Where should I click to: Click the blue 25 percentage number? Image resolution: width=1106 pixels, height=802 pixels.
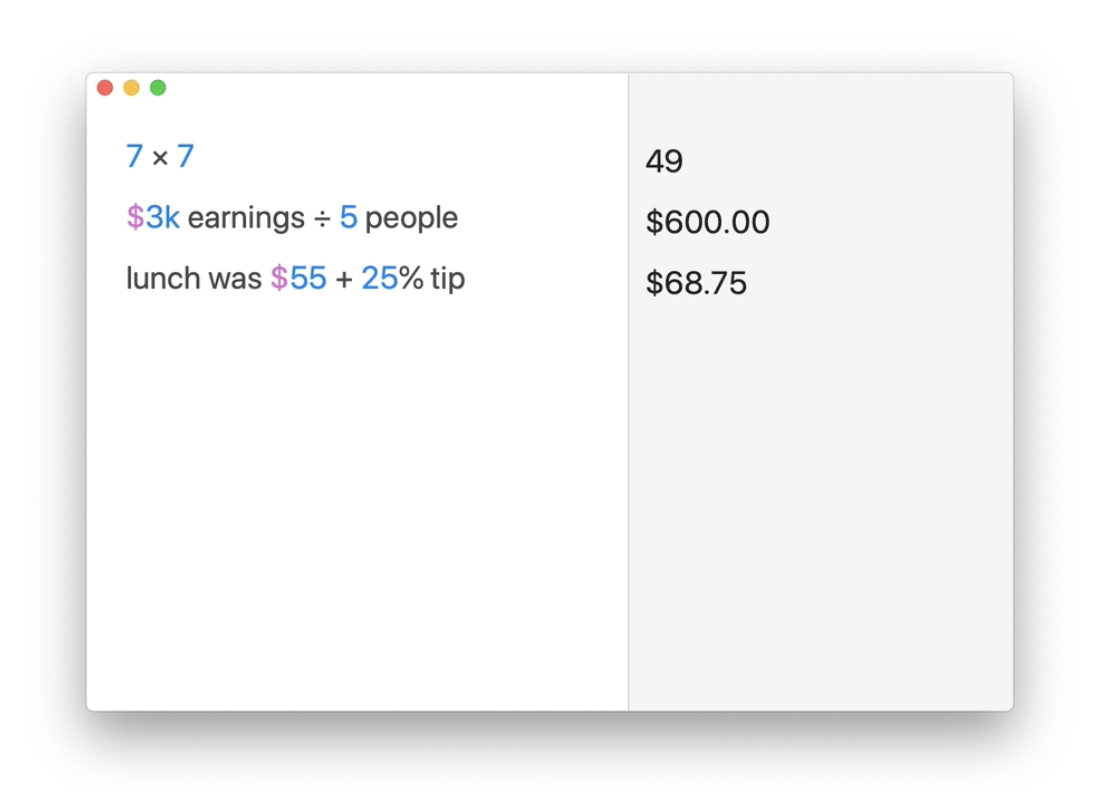(380, 278)
